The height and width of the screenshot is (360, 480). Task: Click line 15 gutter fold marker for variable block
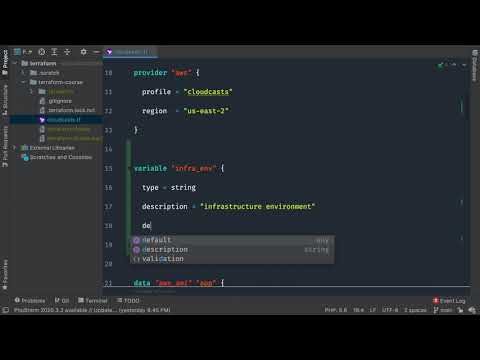(130, 168)
